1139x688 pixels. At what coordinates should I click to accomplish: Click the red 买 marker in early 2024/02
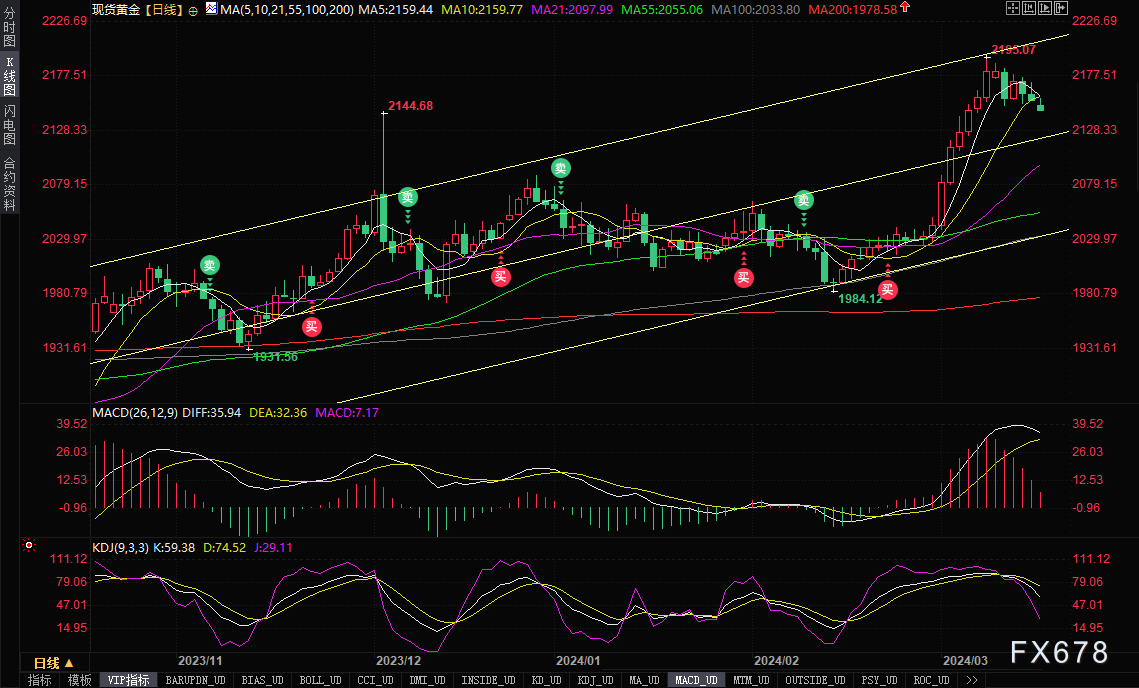click(743, 278)
